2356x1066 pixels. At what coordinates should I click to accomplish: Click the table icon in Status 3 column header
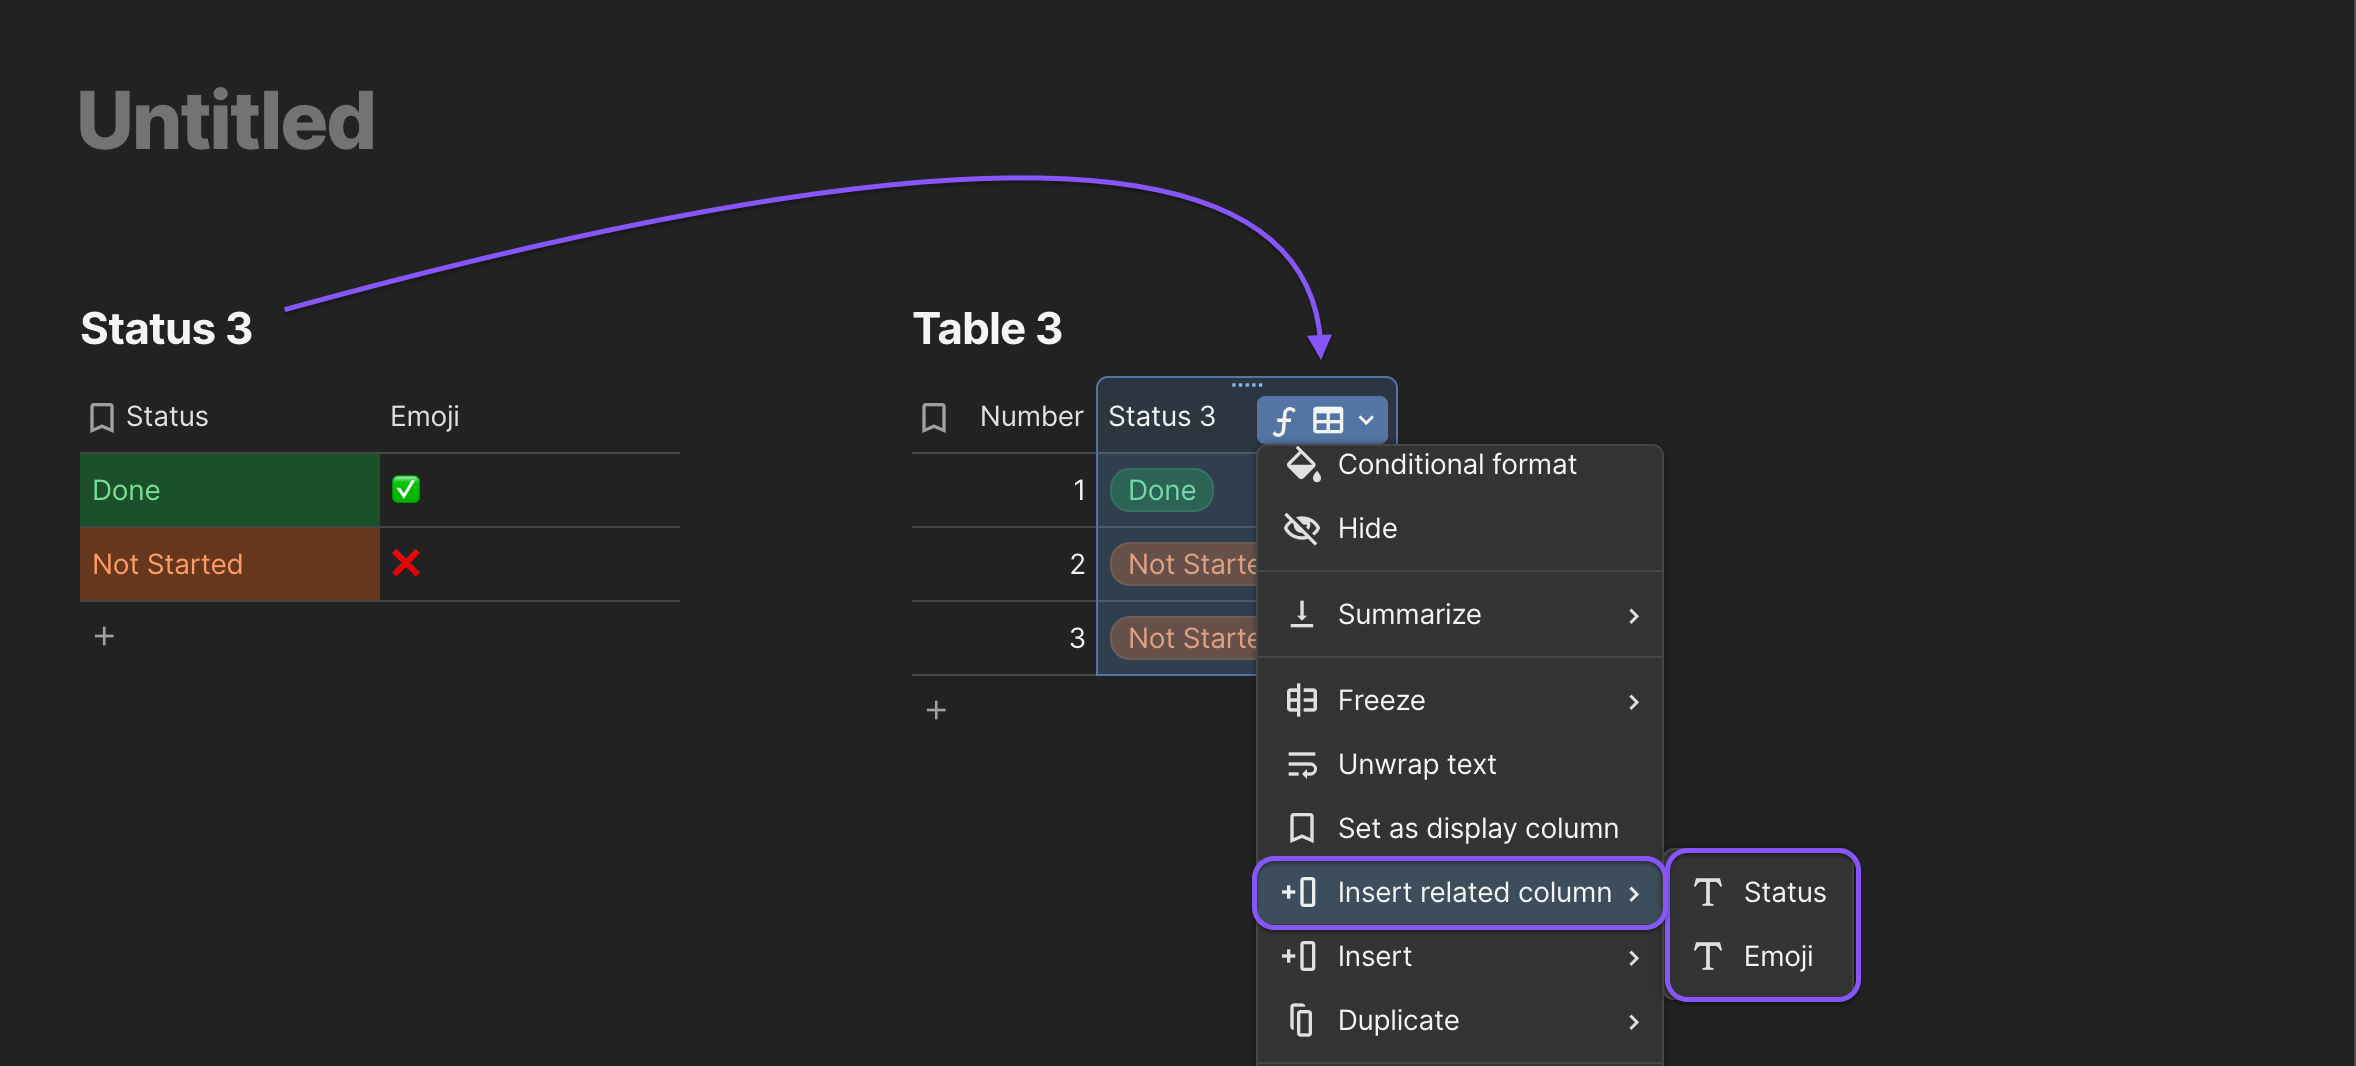(1328, 421)
